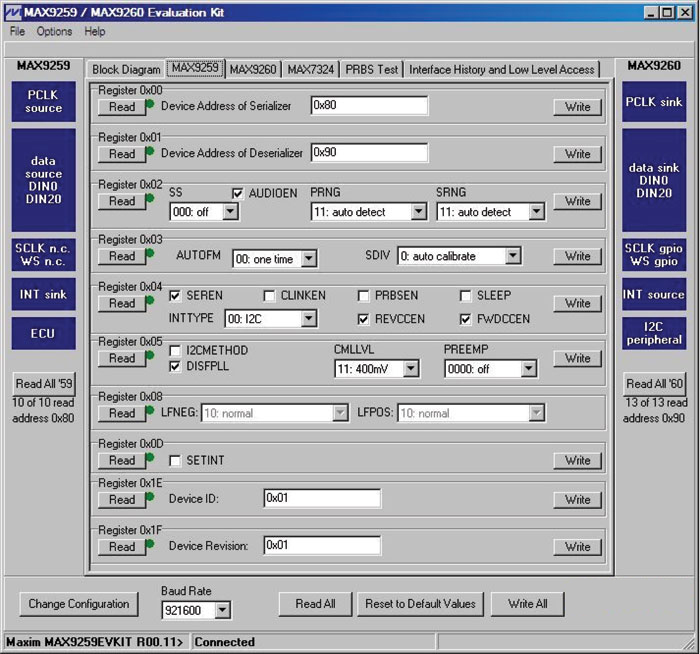
Task: Click the ECU block
Action: point(43,333)
